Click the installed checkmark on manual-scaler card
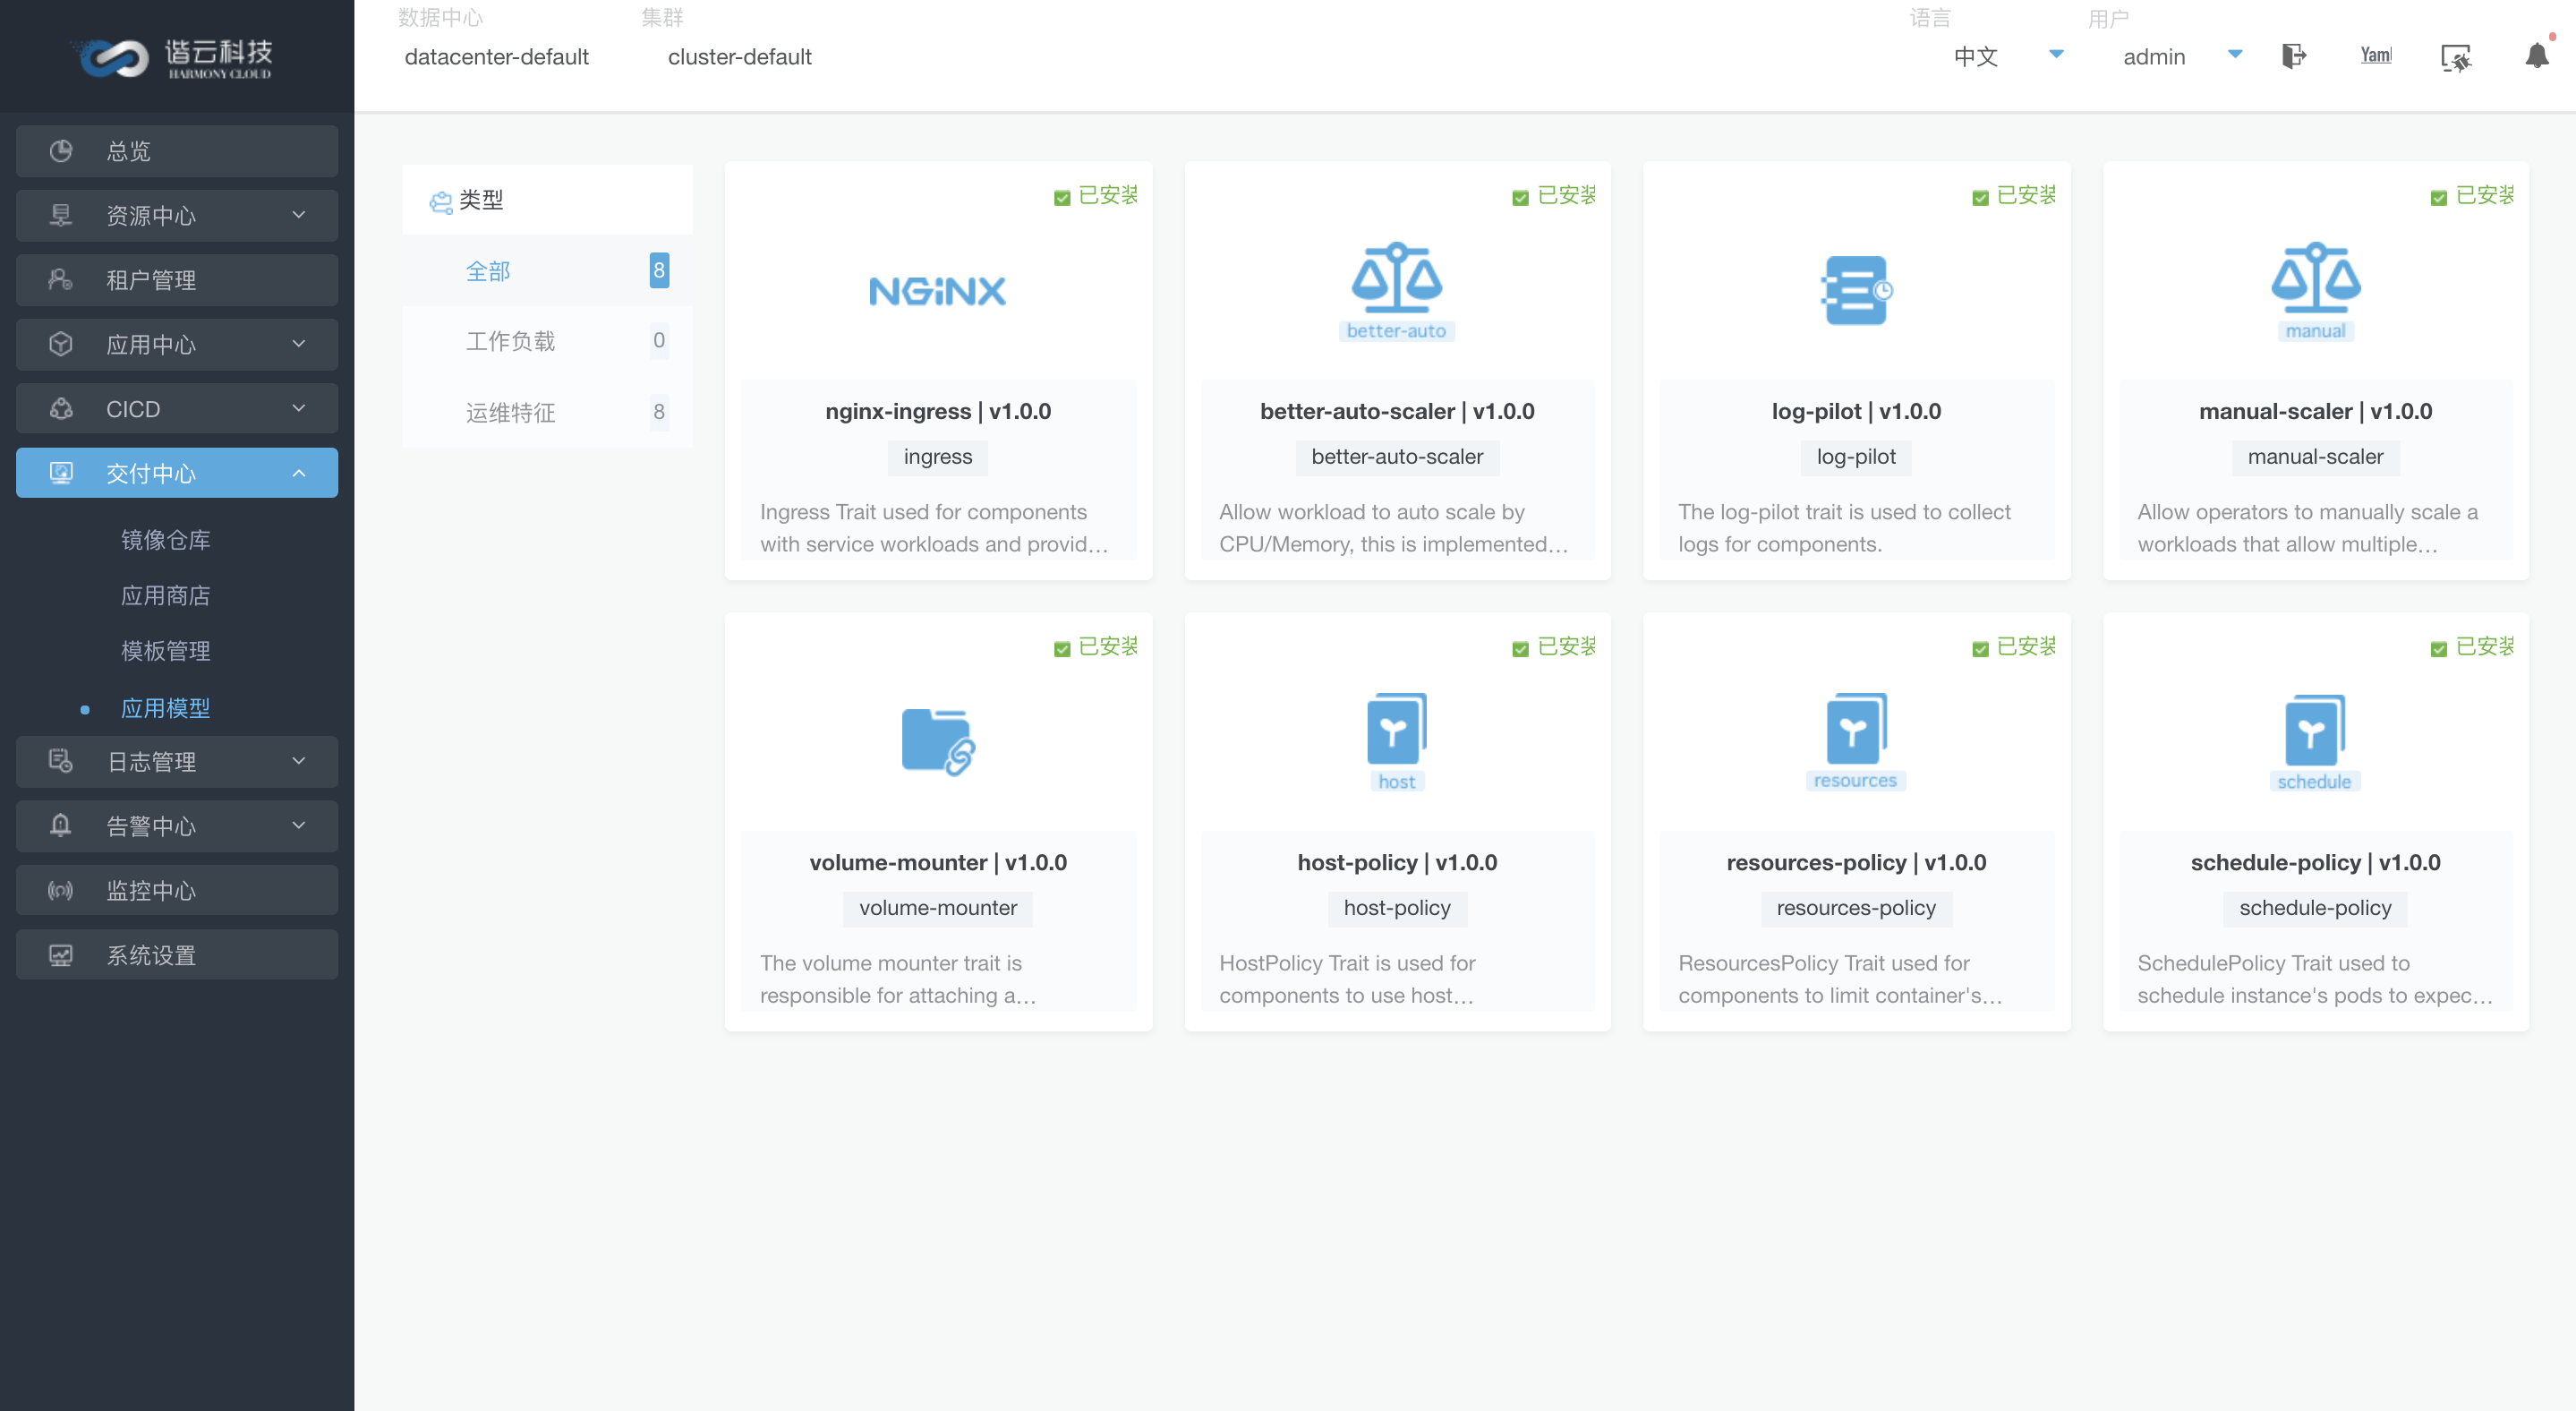2576x1411 pixels. pyautogui.click(x=2438, y=197)
